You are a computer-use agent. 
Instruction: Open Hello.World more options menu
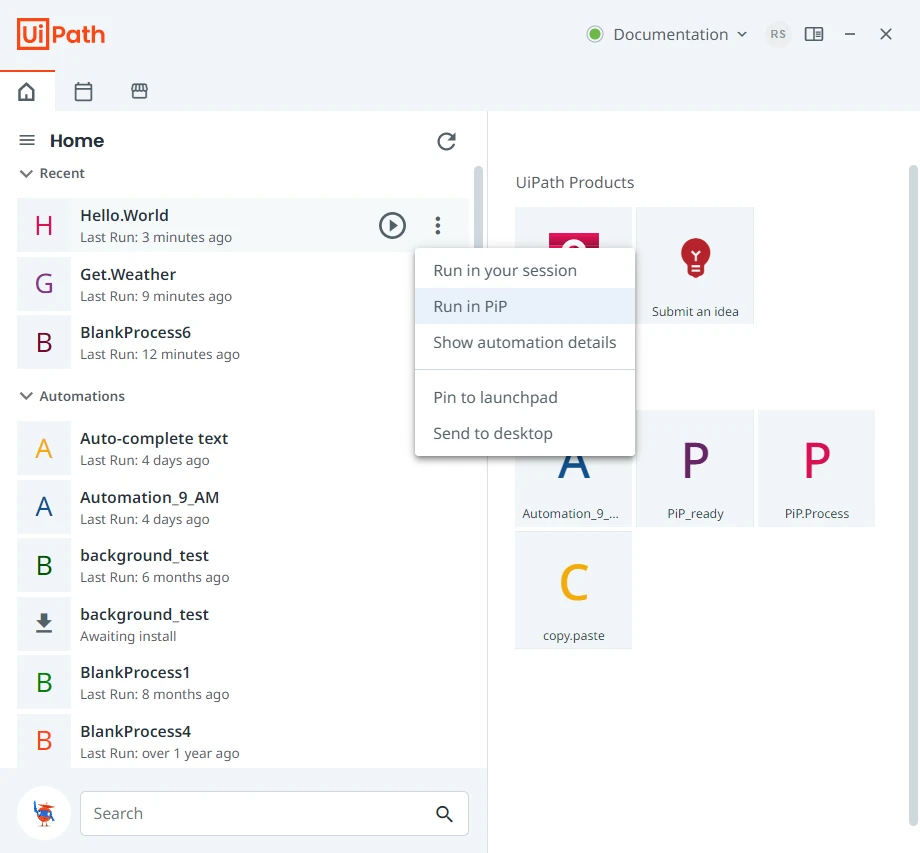pyautogui.click(x=438, y=225)
